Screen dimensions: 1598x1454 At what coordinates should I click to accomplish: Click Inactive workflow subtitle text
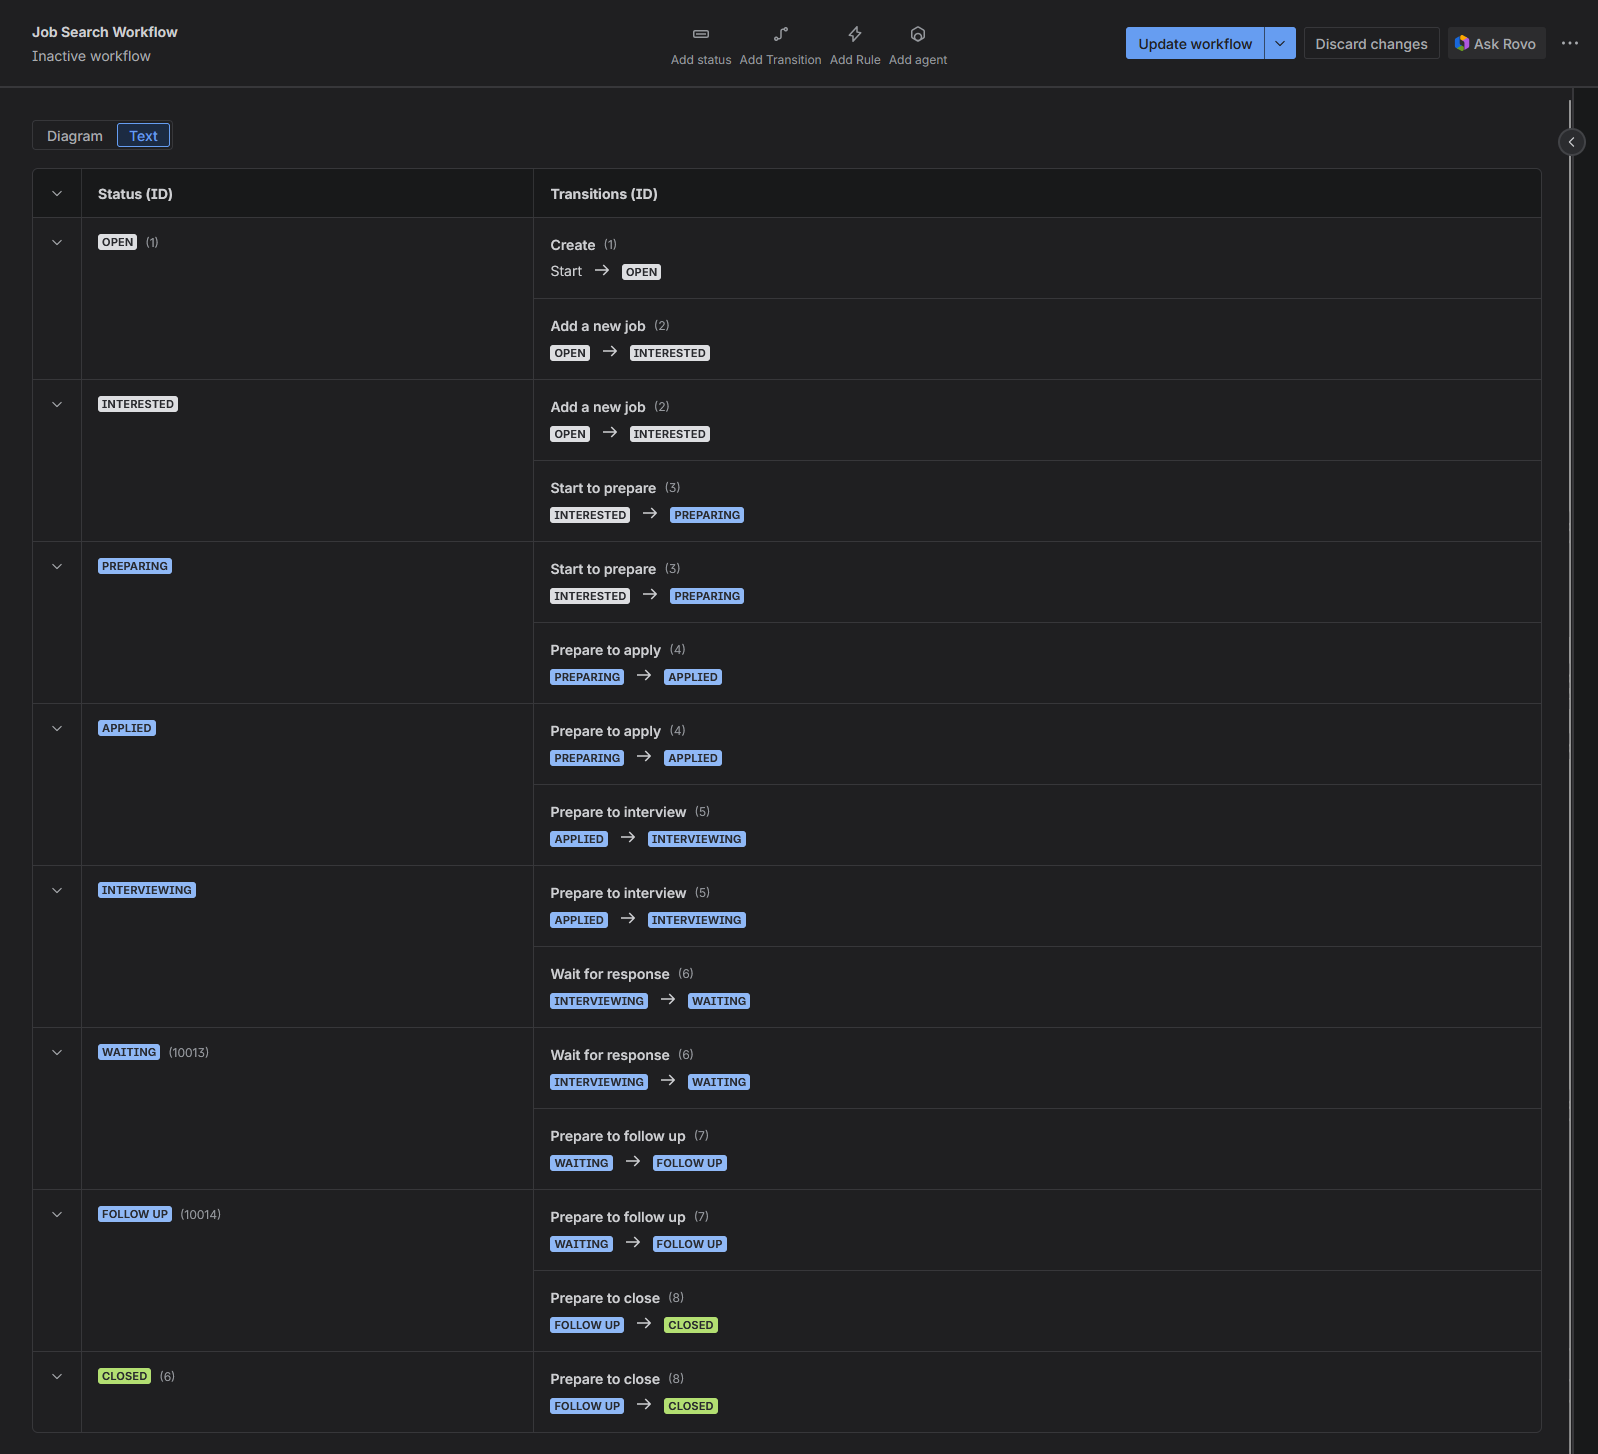coord(91,56)
